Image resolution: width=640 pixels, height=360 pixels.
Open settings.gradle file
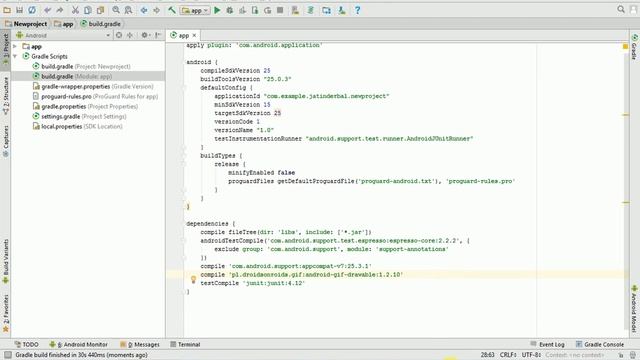(80, 116)
